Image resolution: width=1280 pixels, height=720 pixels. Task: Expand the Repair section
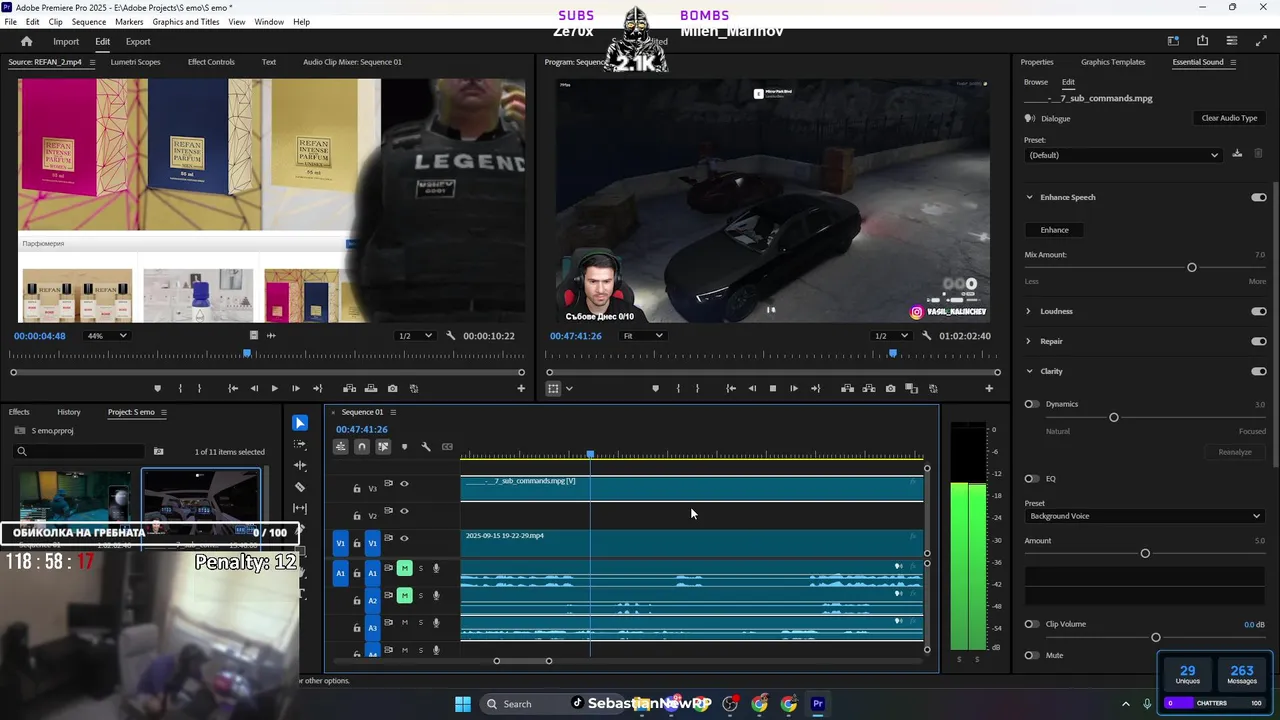pos(1029,341)
